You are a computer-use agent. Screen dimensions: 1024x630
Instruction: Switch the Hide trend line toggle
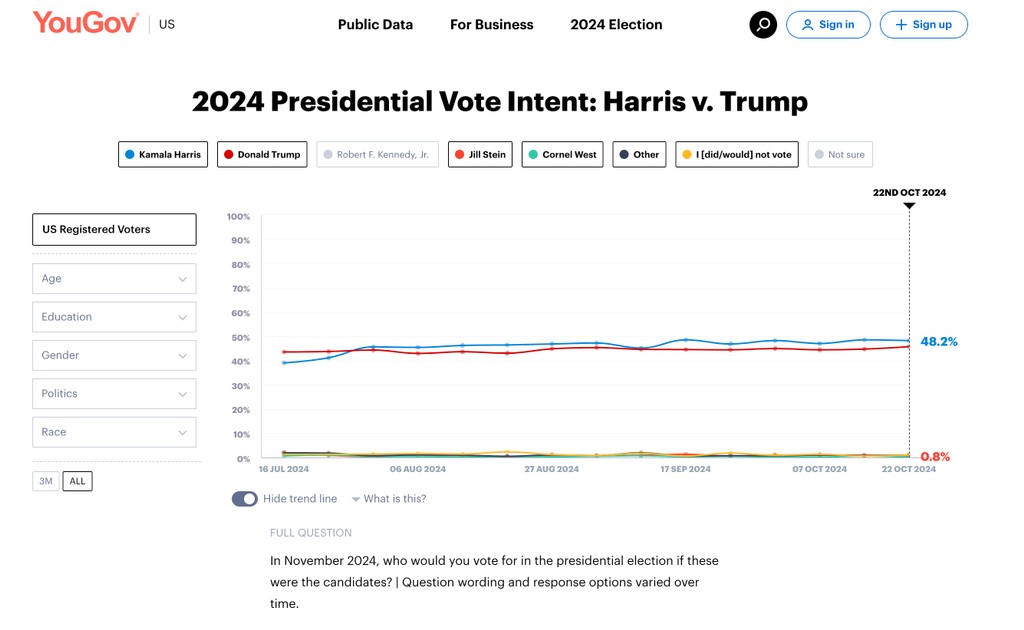coord(245,499)
